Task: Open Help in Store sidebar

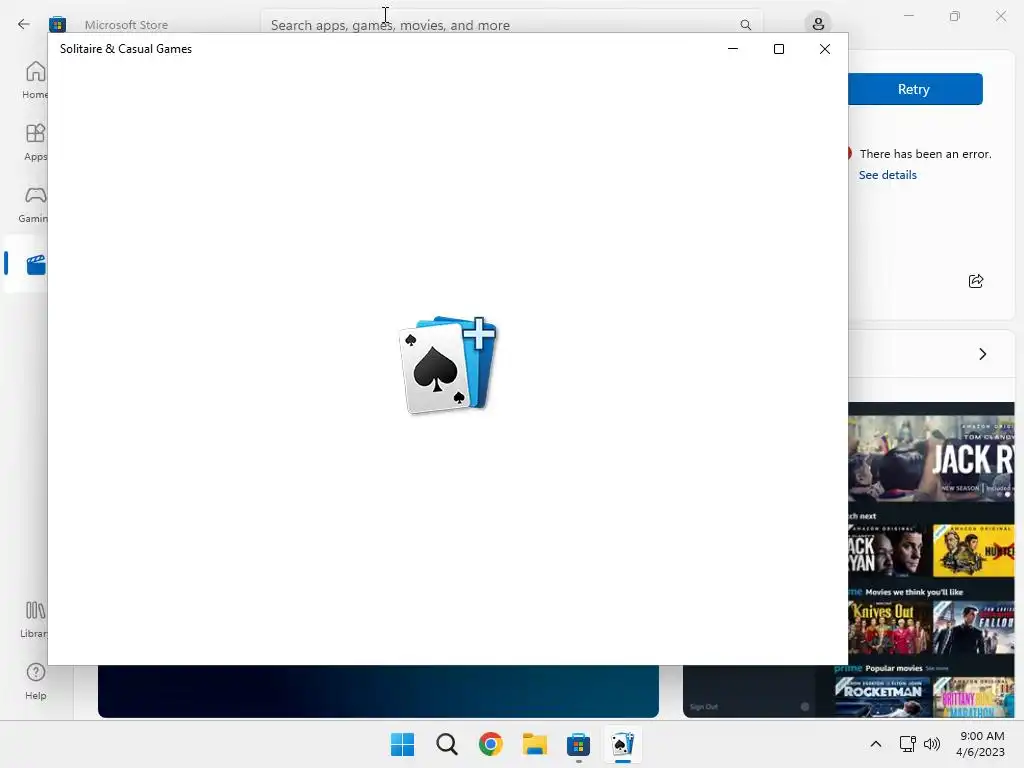Action: (35, 681)
